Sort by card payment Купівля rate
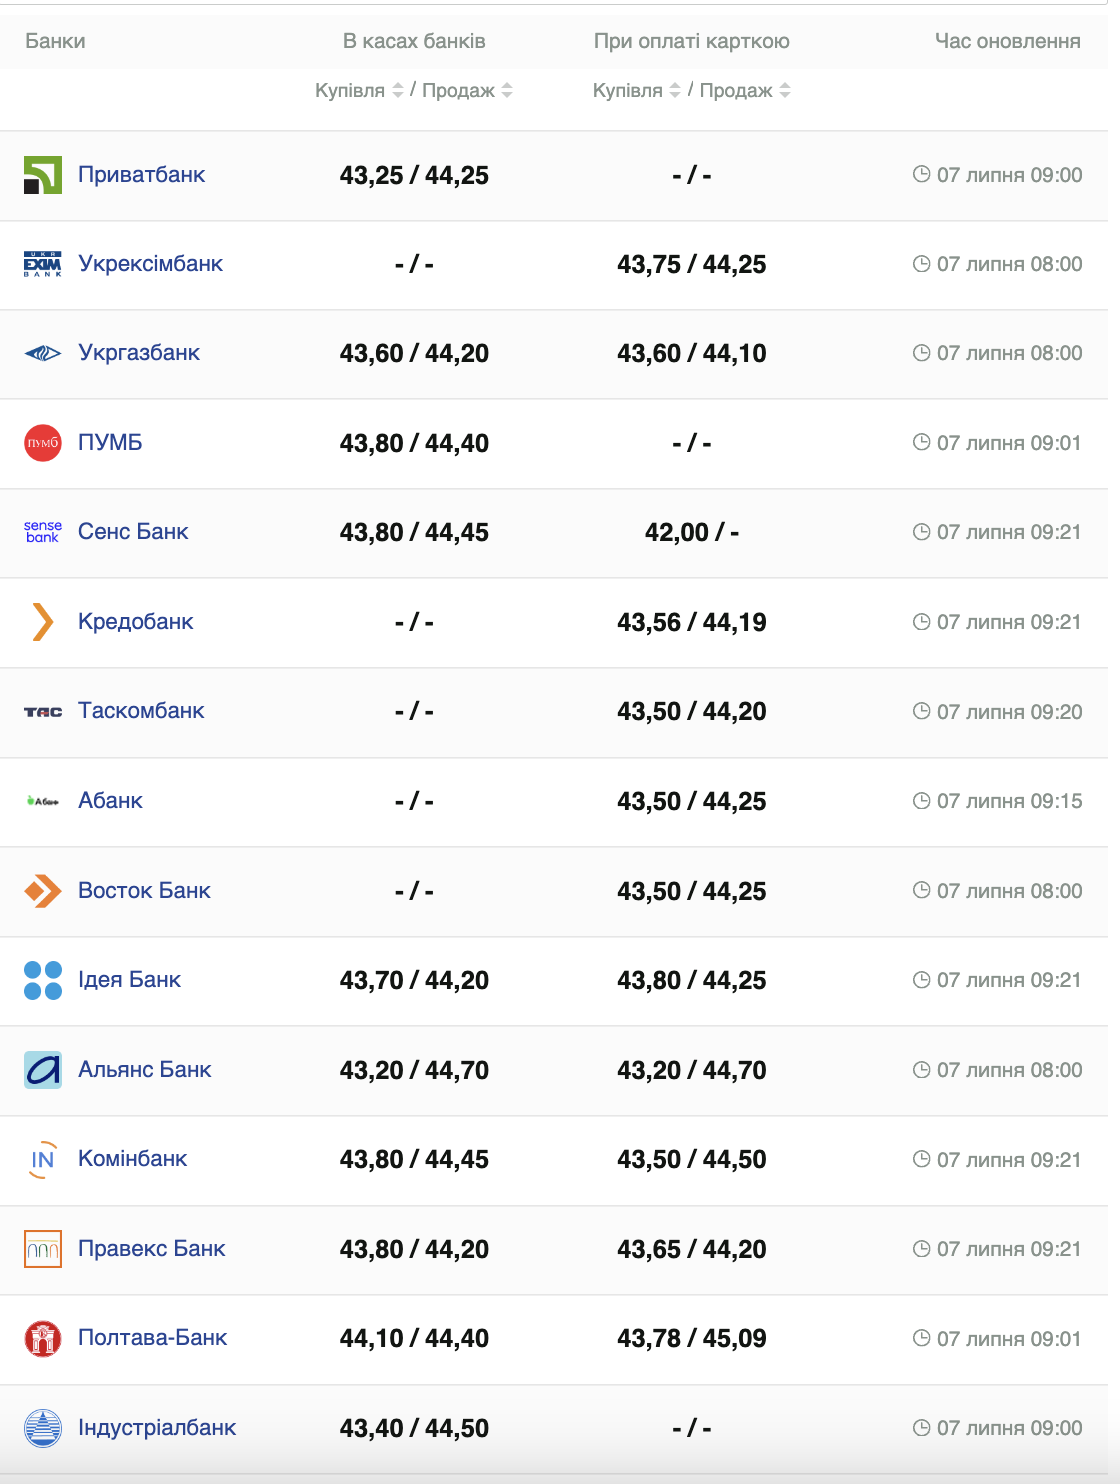Viewport: 1120px width, 1484px height. click(x=675, y=91)
